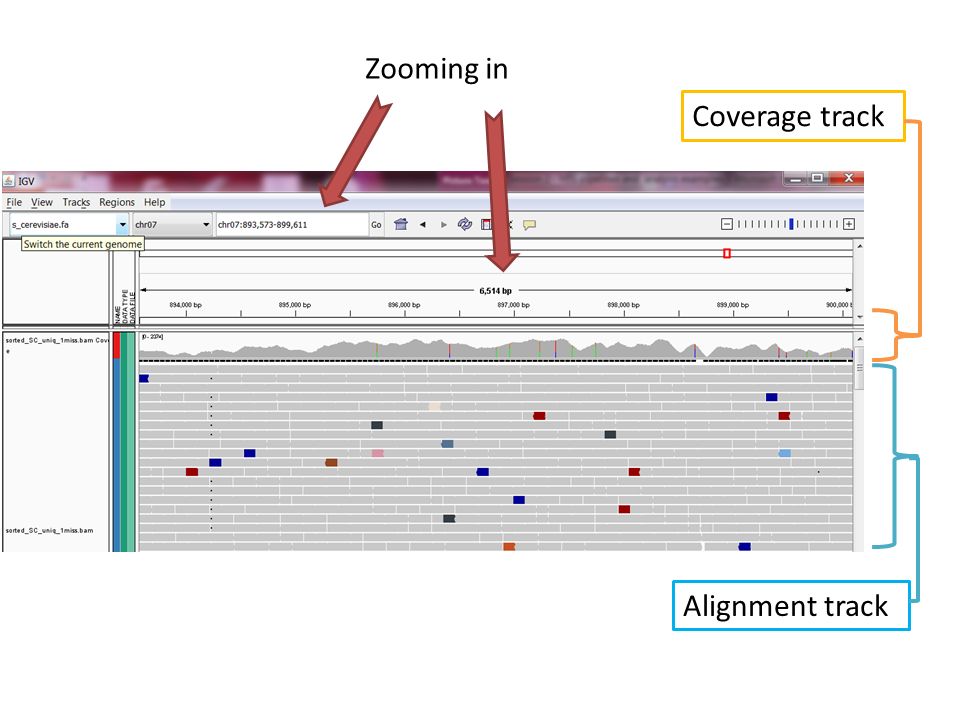Click the 894,000 bp ruler label
The image size is (960, 720).
pos(186,305)
